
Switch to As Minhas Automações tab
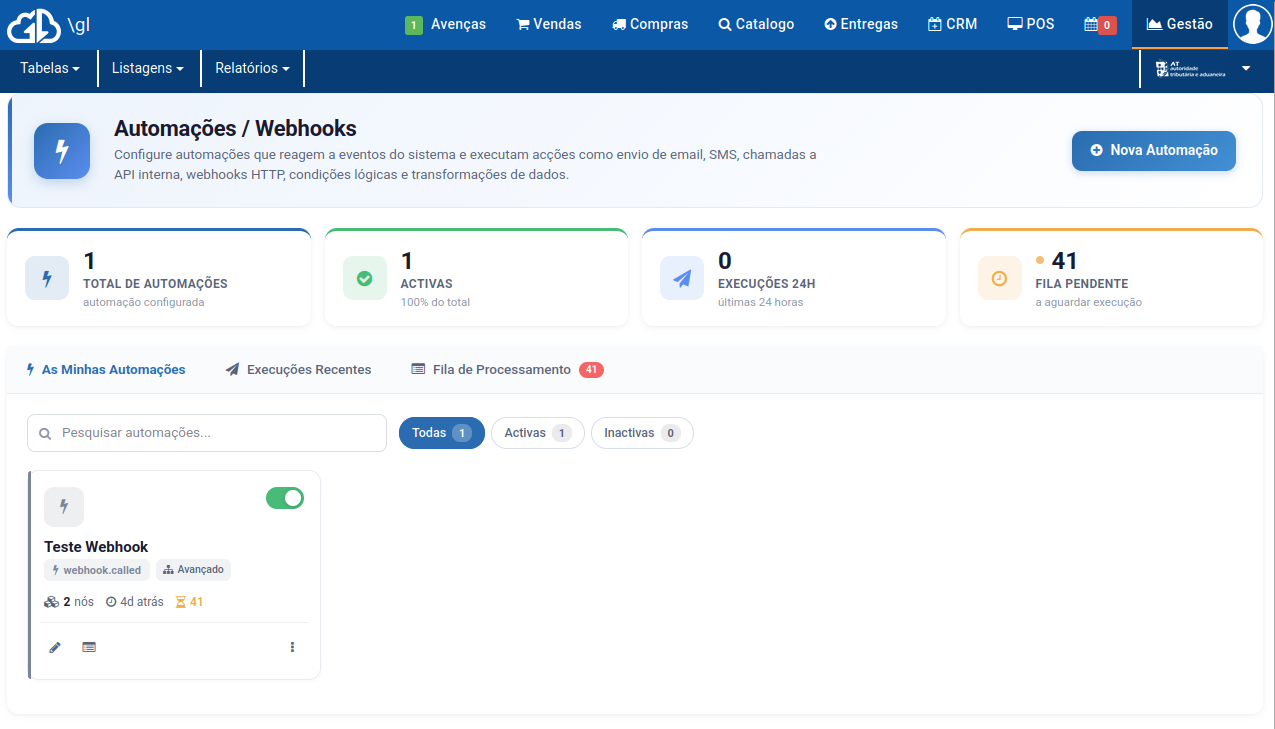[106, 369]
